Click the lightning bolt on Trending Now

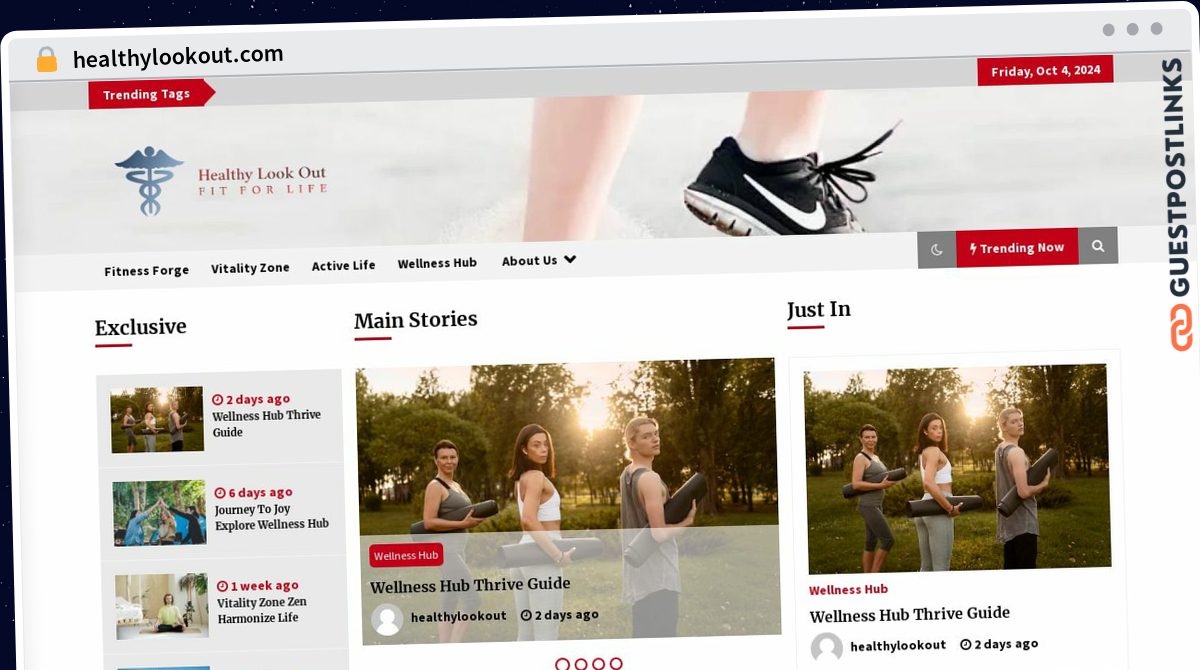click(973, 248)
